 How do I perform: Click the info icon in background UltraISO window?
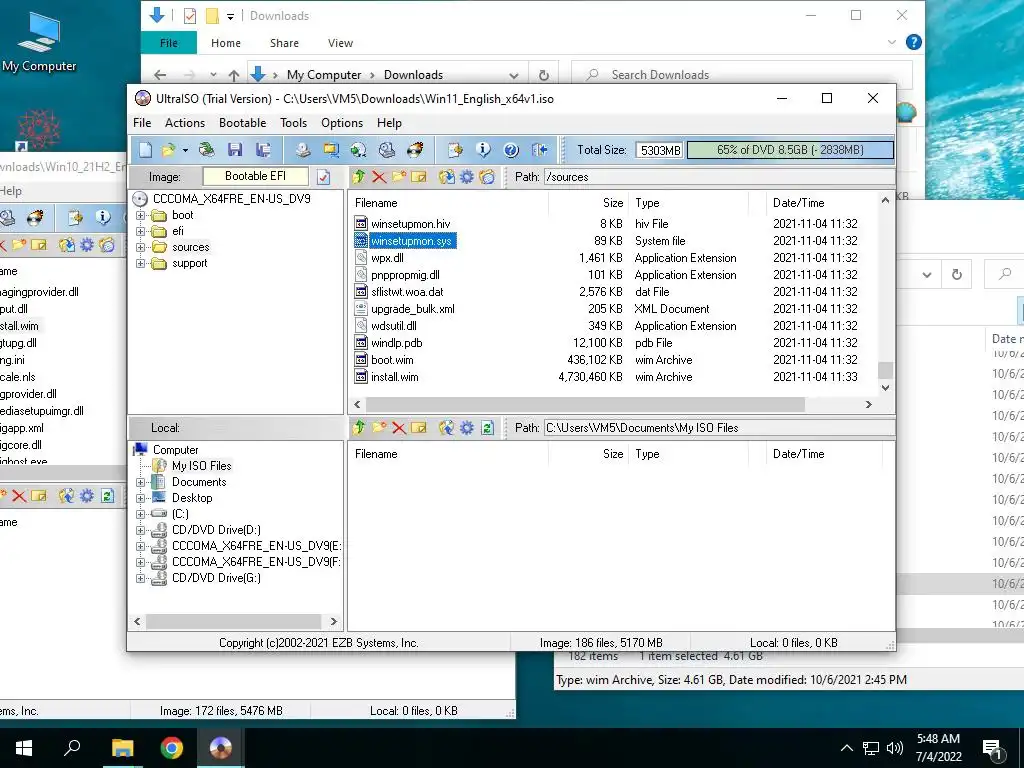103,217
